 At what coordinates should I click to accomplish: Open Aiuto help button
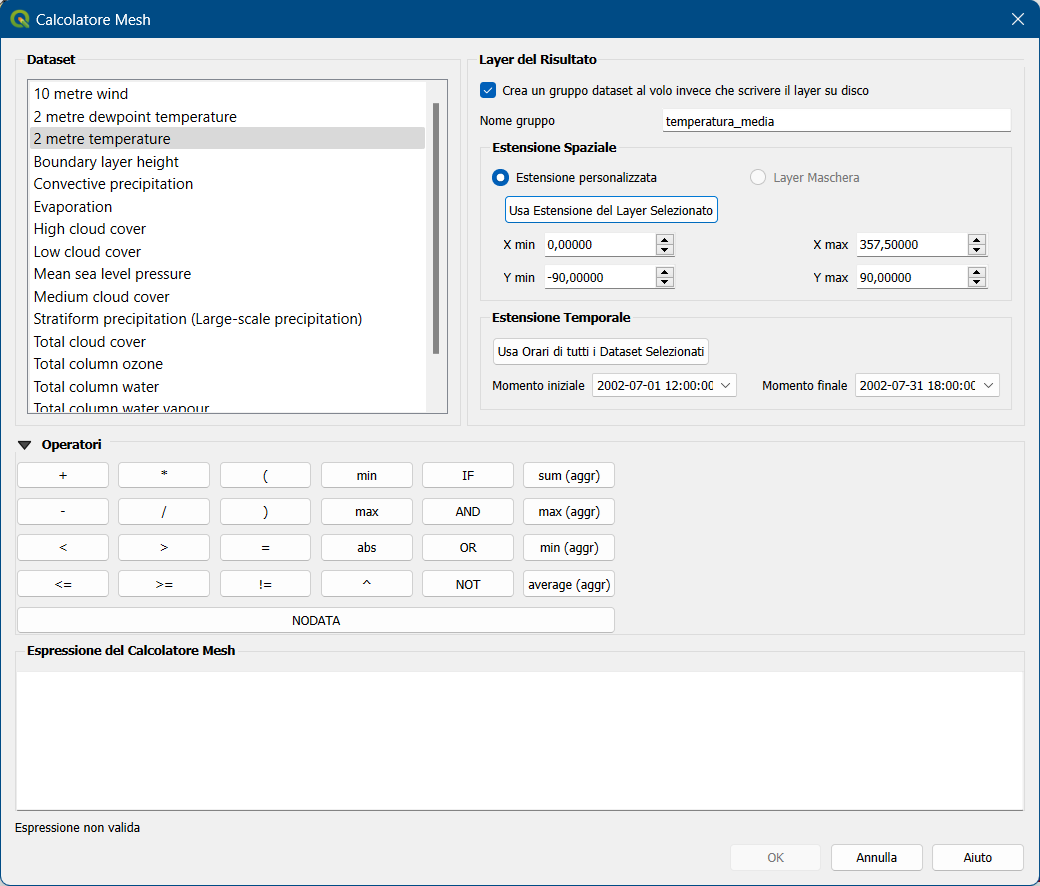(978, 857)
